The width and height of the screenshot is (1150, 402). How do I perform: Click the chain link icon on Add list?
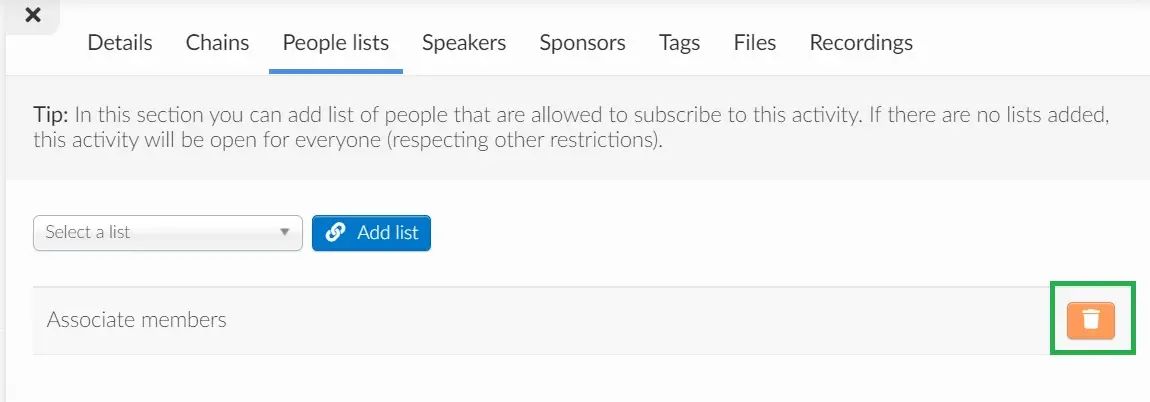[335, 233]
